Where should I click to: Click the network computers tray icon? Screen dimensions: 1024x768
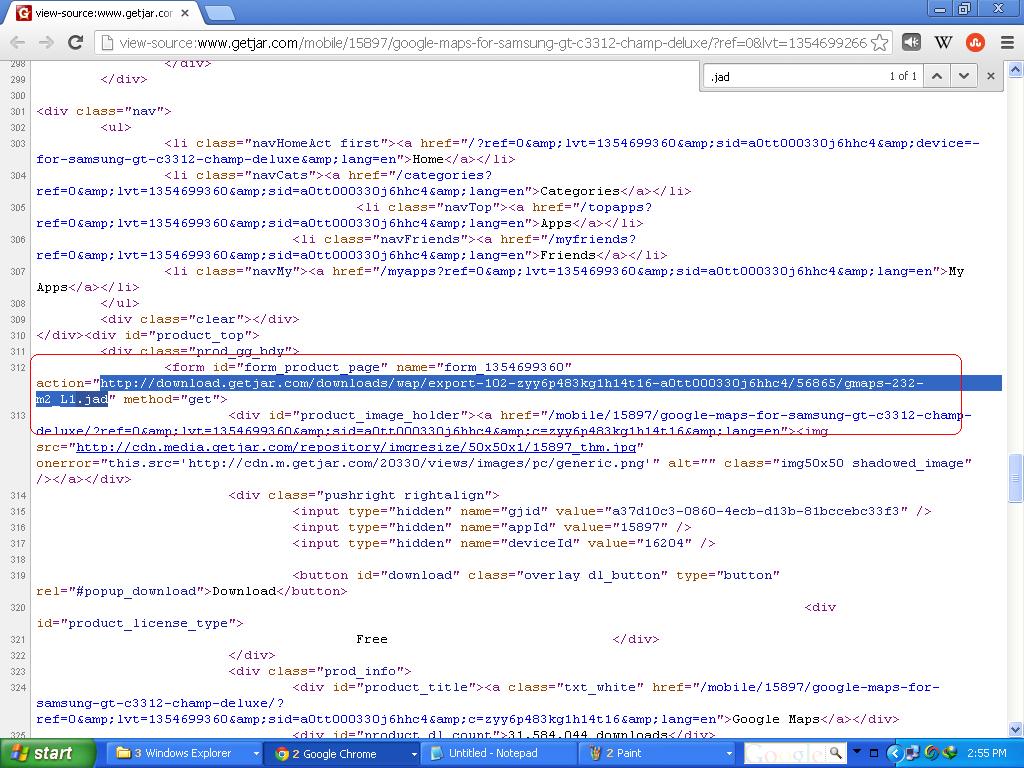click(x=914, y=753)
